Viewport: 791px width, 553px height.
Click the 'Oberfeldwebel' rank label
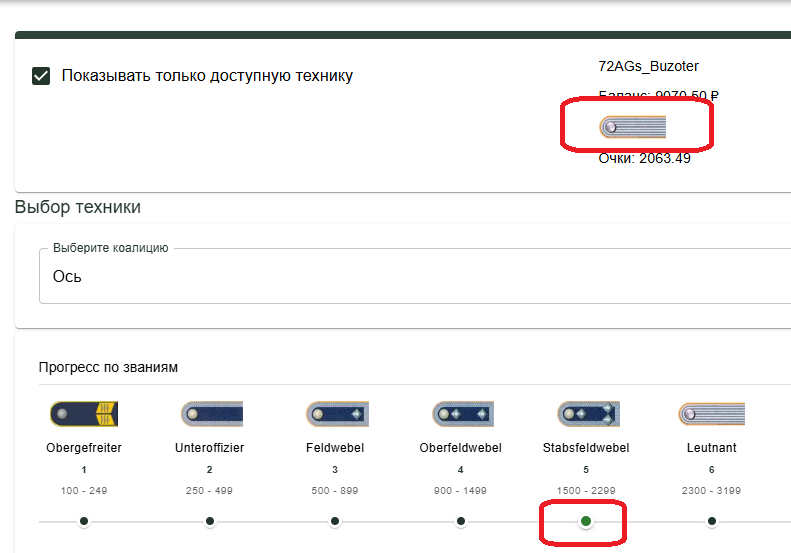[x=461, y=448]
